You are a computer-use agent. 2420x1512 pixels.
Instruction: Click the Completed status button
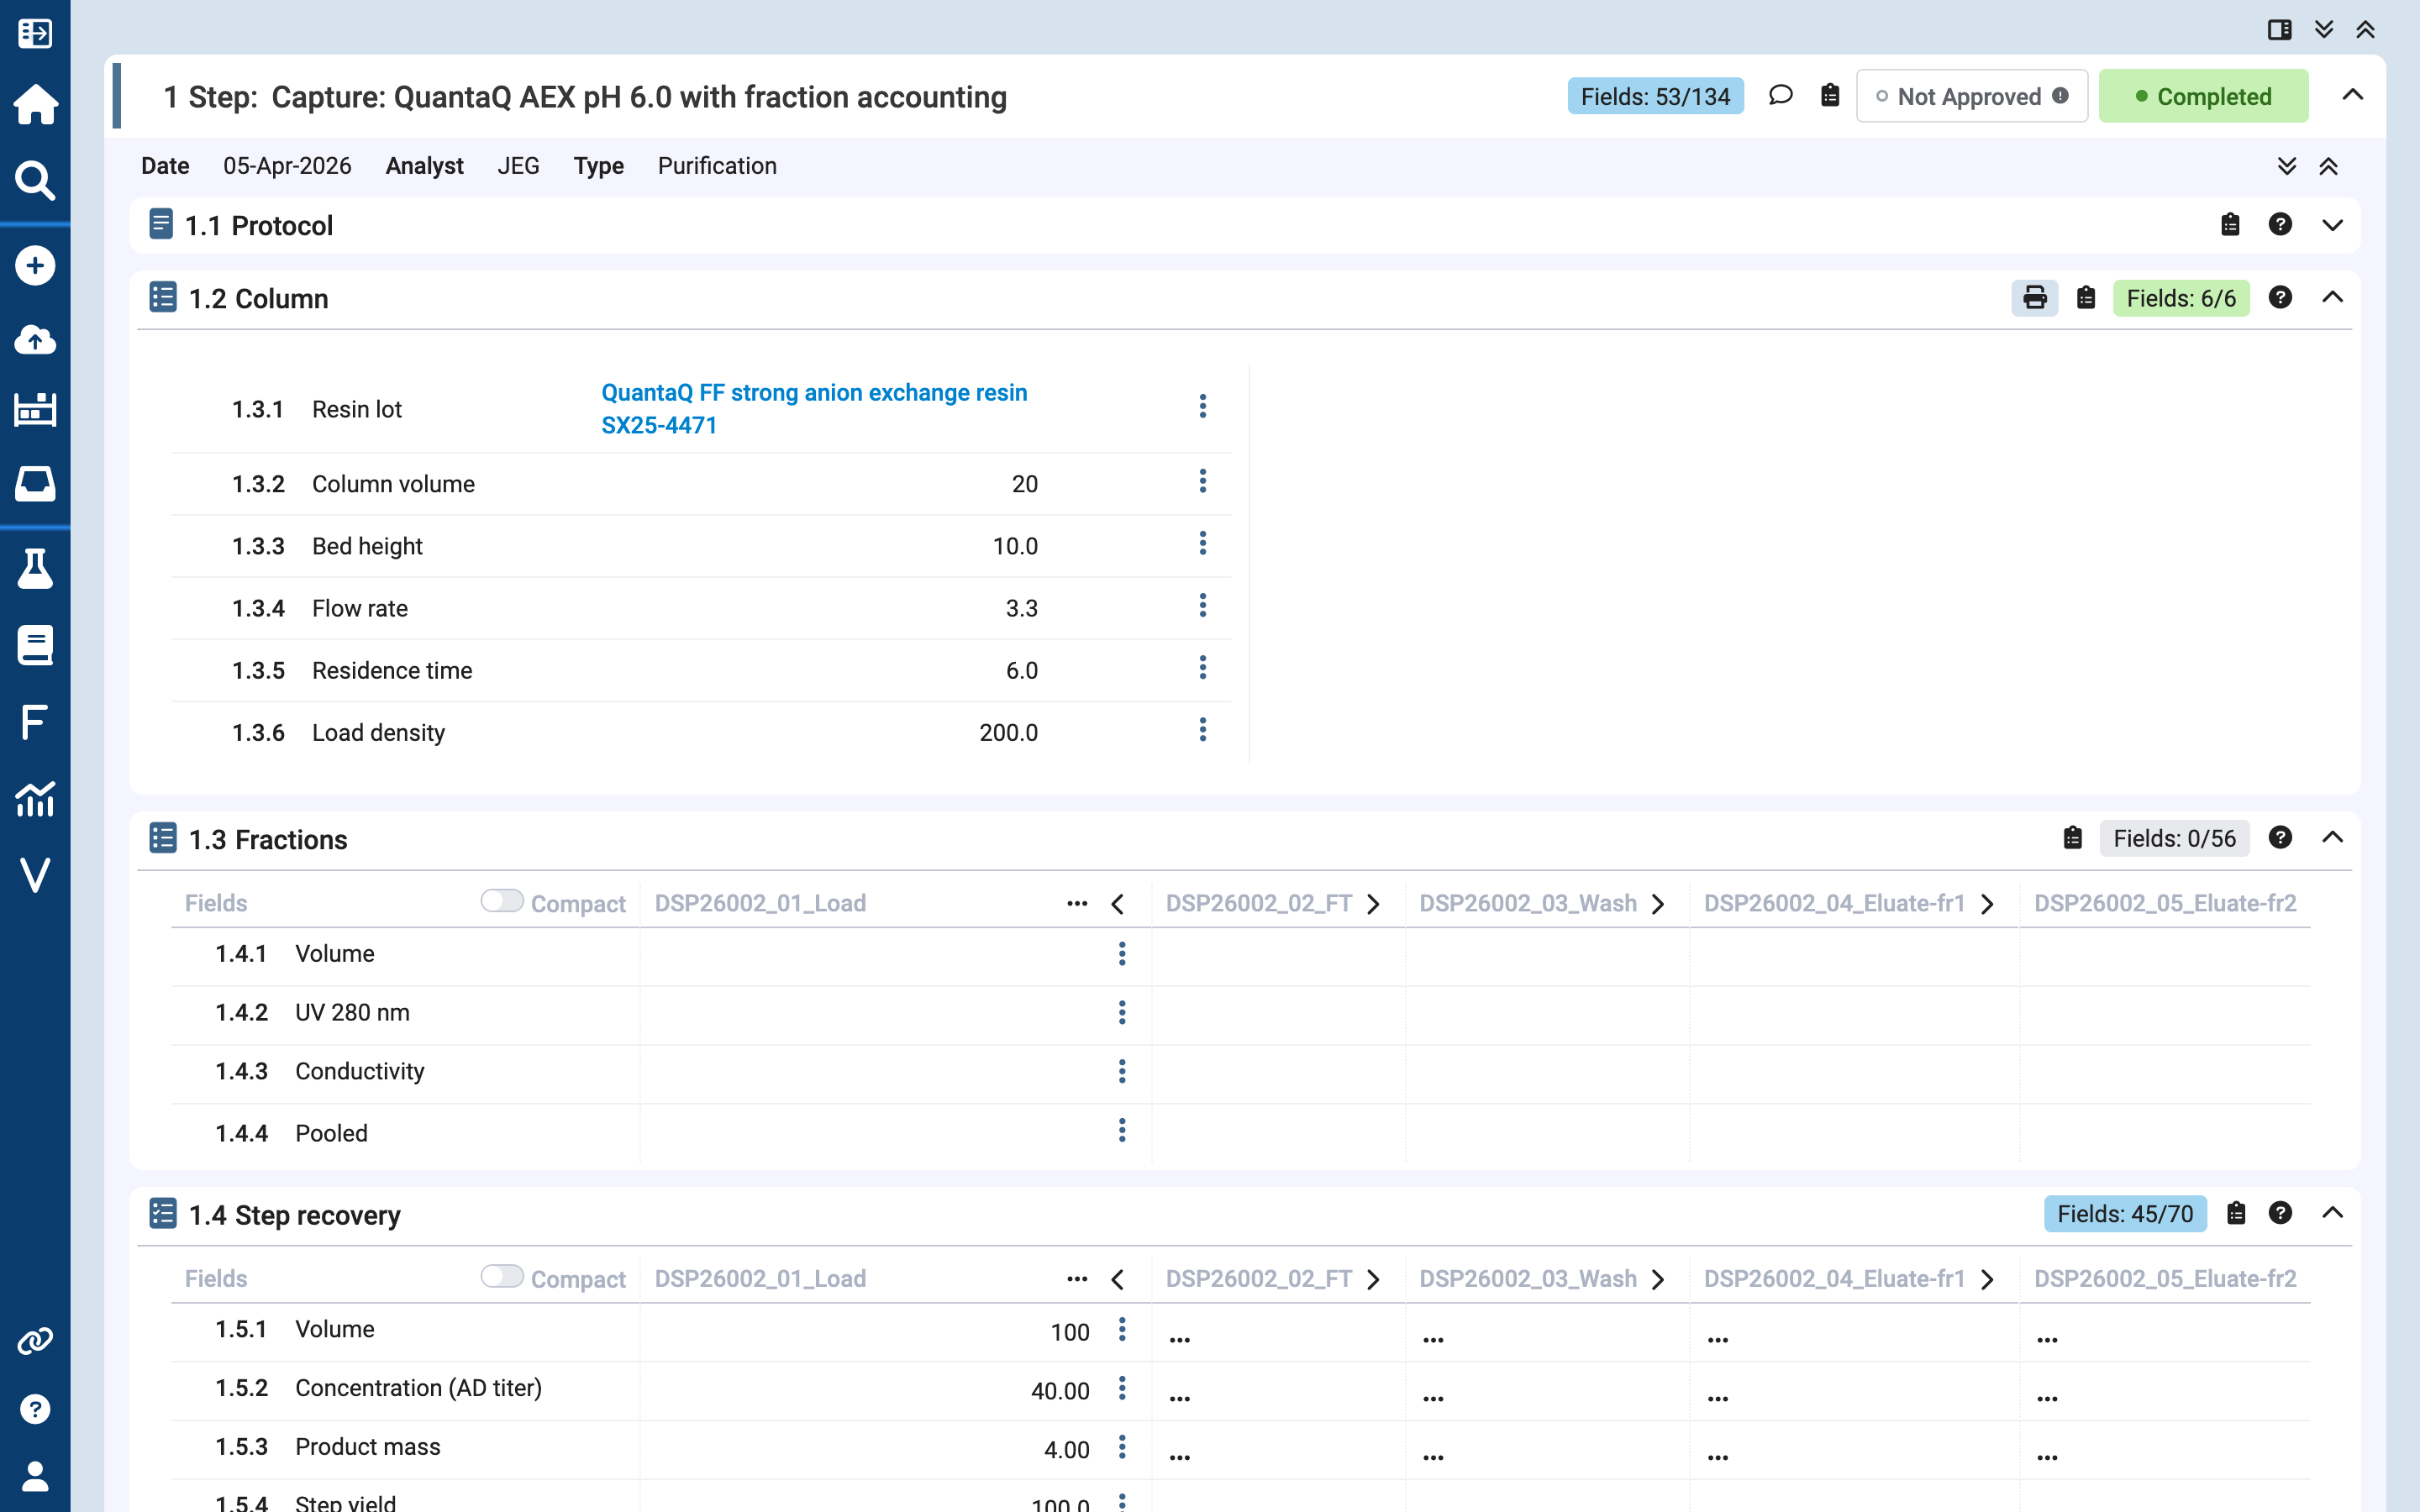pos(2204,96)
